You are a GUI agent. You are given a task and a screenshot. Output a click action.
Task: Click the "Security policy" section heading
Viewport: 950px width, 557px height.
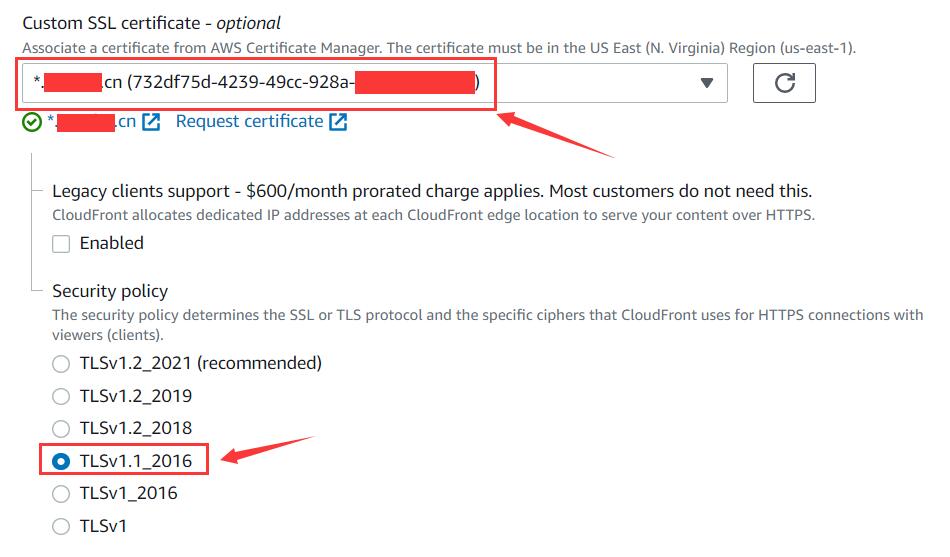[110, 291]
